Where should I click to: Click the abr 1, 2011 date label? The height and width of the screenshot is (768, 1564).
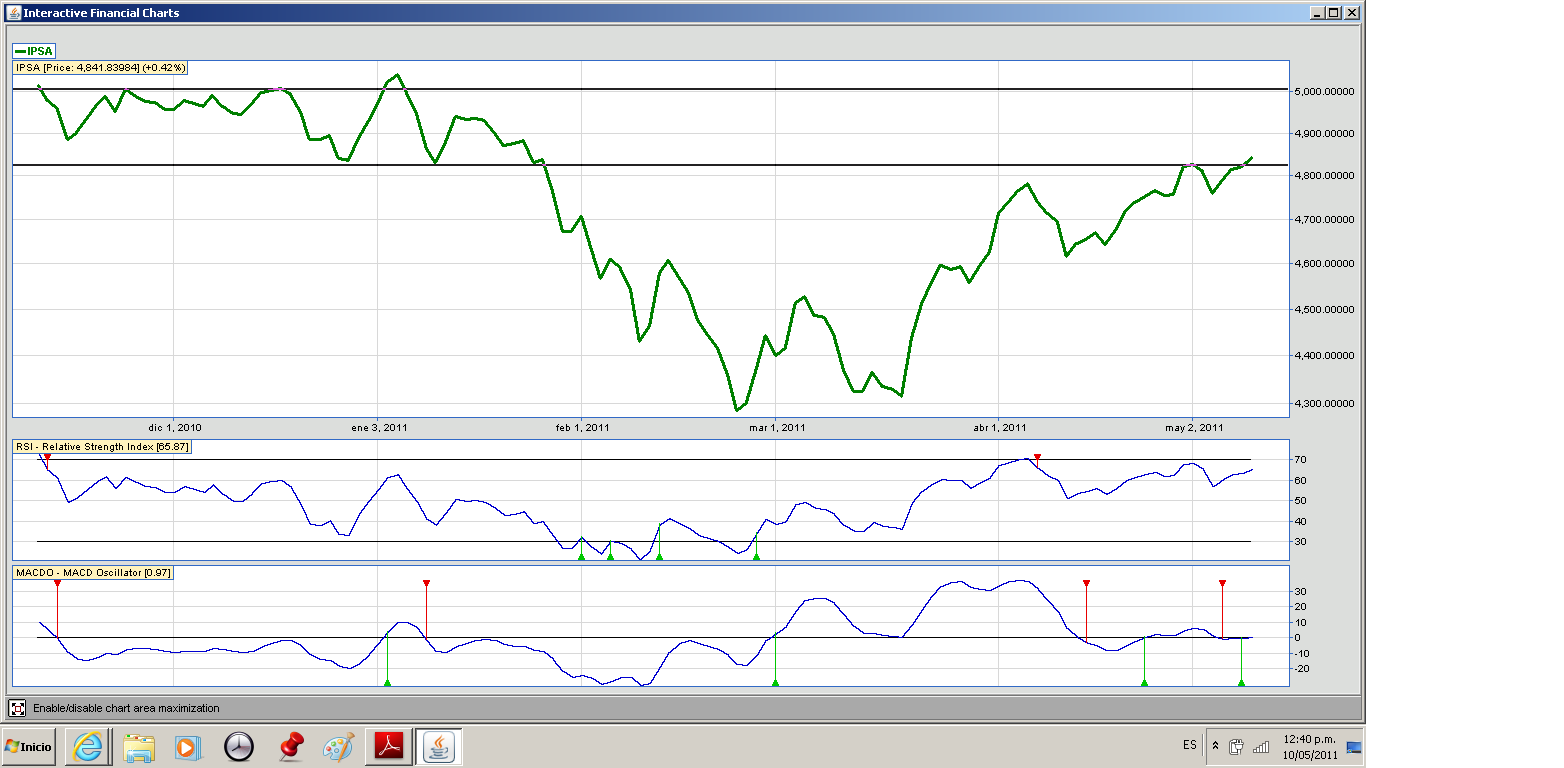click(x=999, y=428)
